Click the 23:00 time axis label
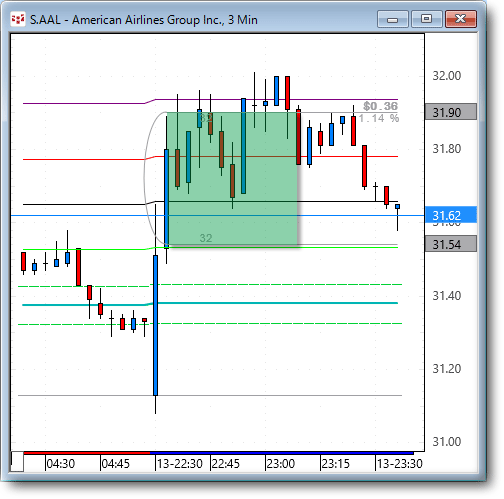504x499 pixels. (281, 464)
